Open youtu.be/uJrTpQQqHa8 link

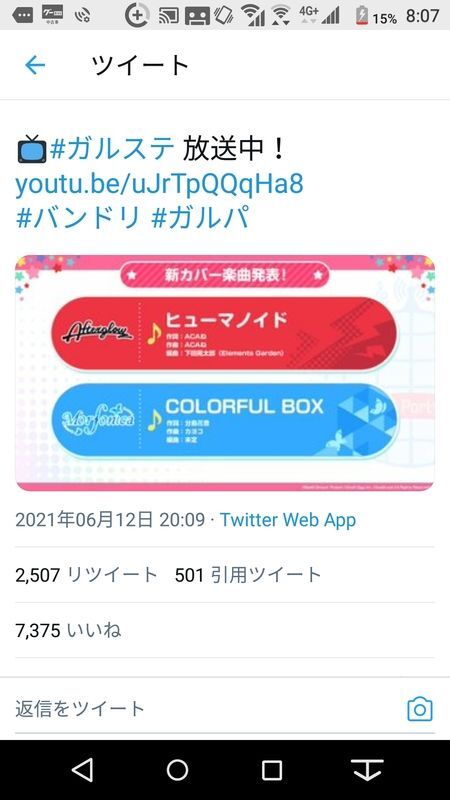(x=159, y=184)
